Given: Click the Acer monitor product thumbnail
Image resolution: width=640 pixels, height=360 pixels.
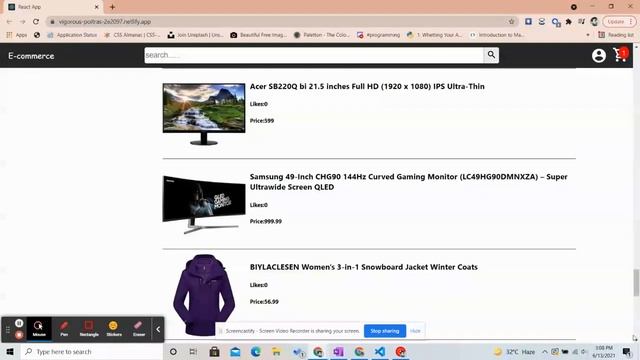Looking at the screenshot, I should (204, 114).
